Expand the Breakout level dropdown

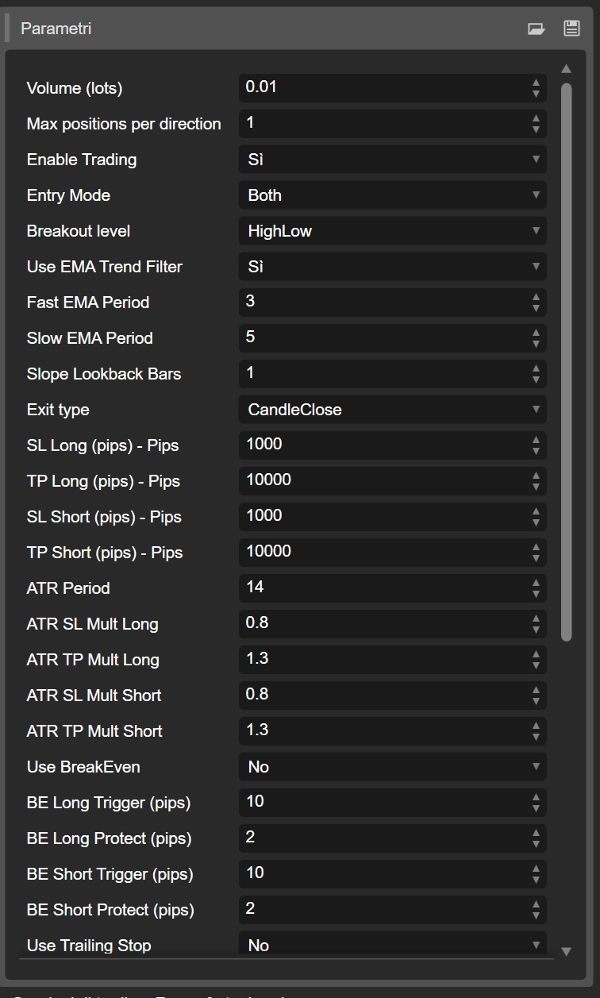coord(392,231)
